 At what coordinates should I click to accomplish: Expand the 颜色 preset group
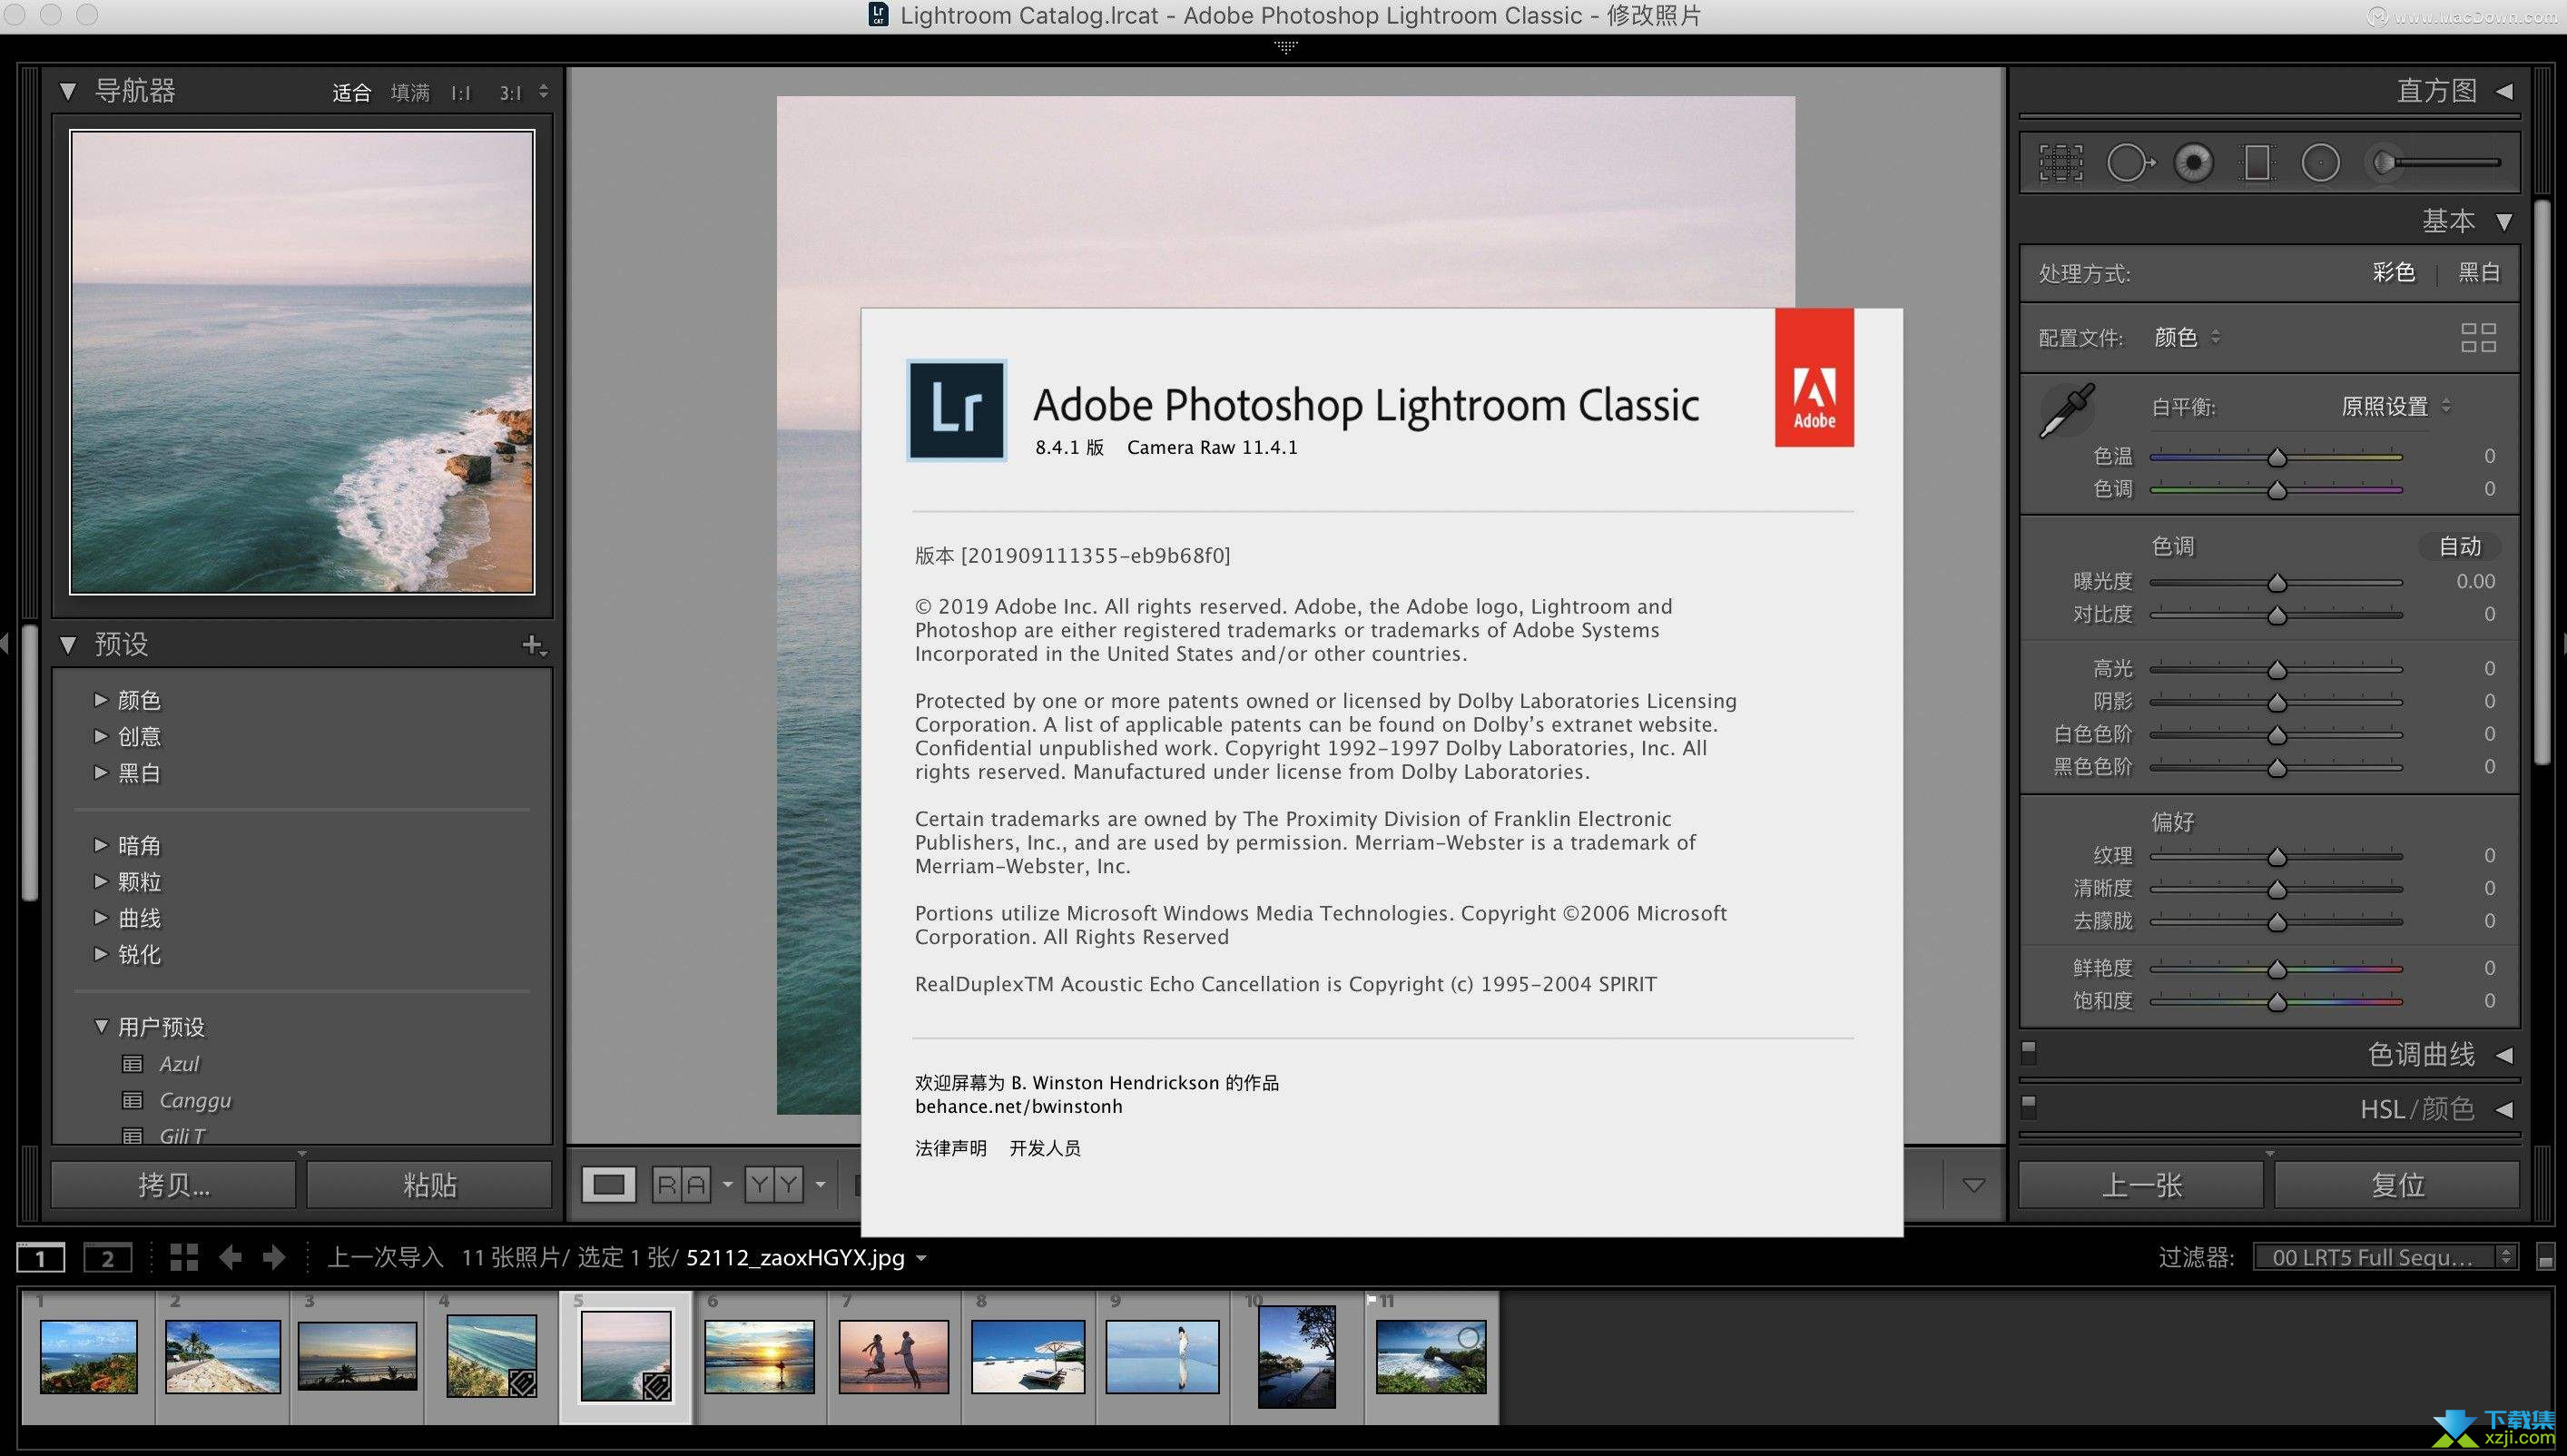coord(100,699)
